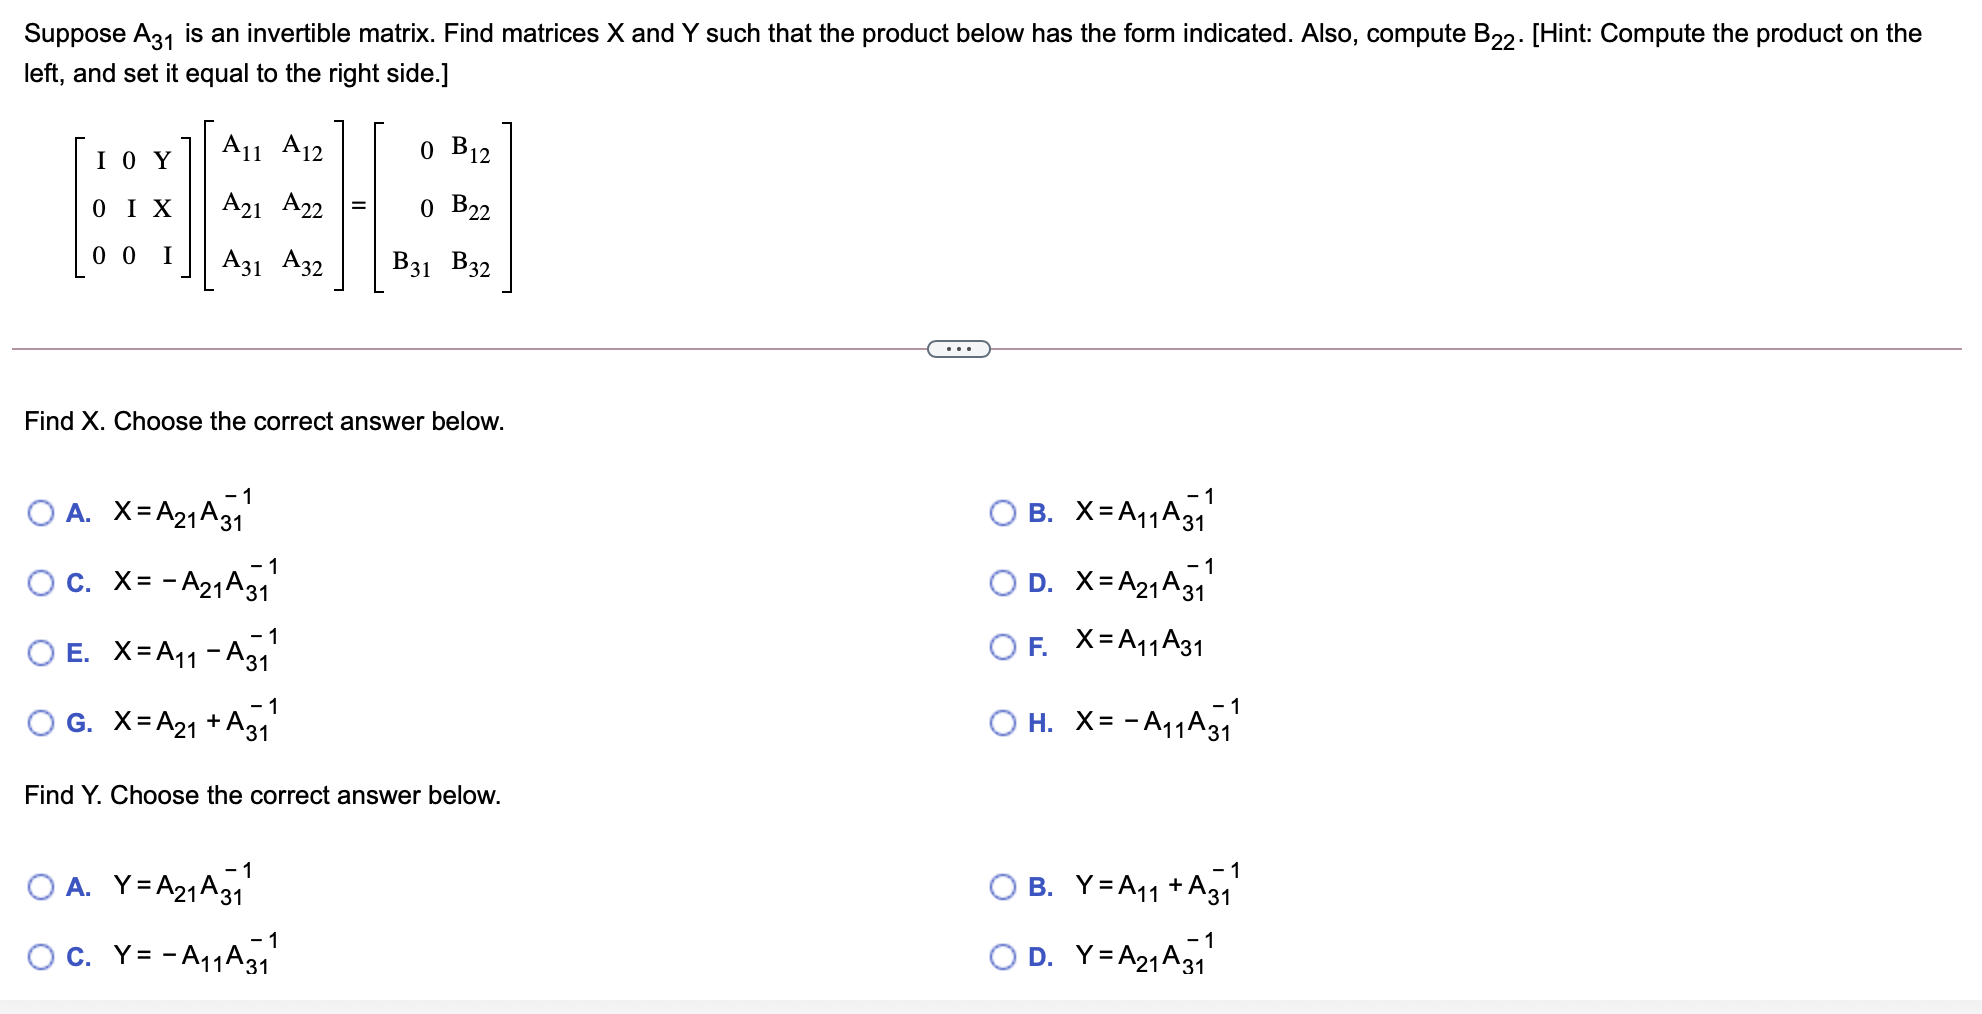Select answer C, Y = −A11A31⁻¹, for Find Y
1982x1014 pixels.
point(40,957)
